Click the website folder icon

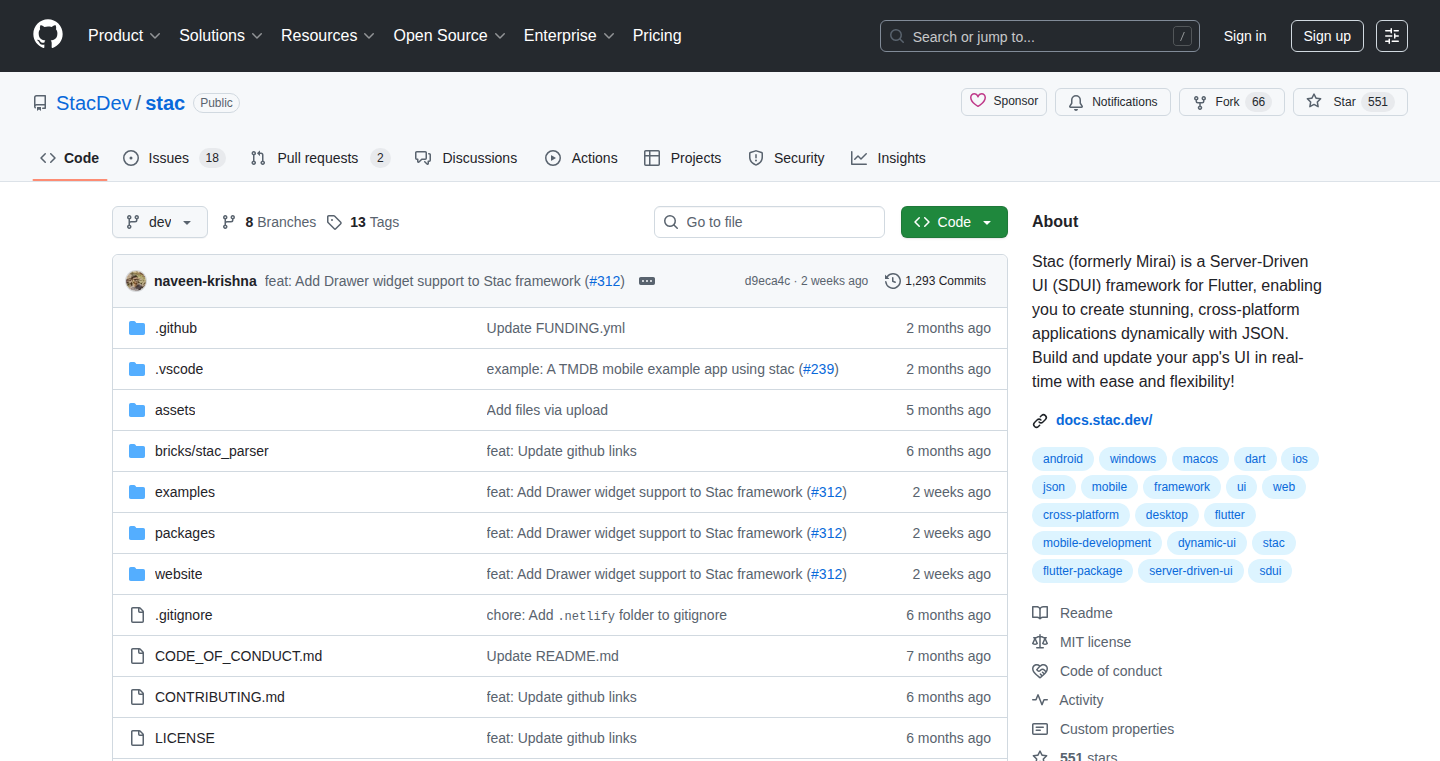[x=137, y=574]
